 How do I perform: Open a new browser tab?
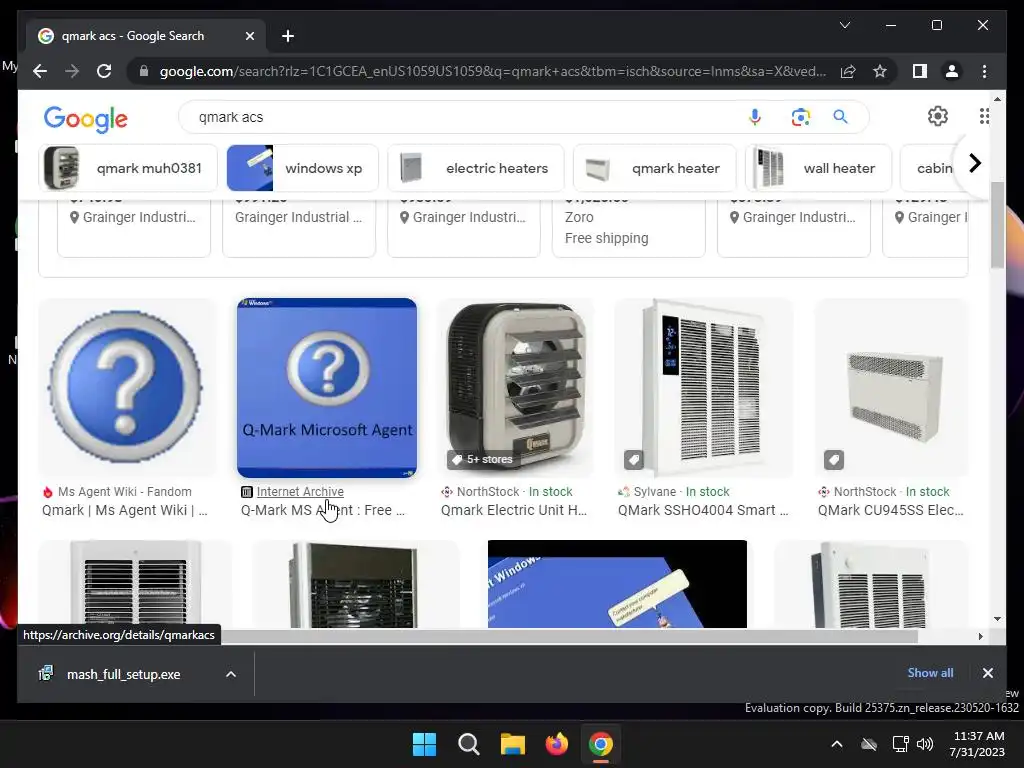287,36
